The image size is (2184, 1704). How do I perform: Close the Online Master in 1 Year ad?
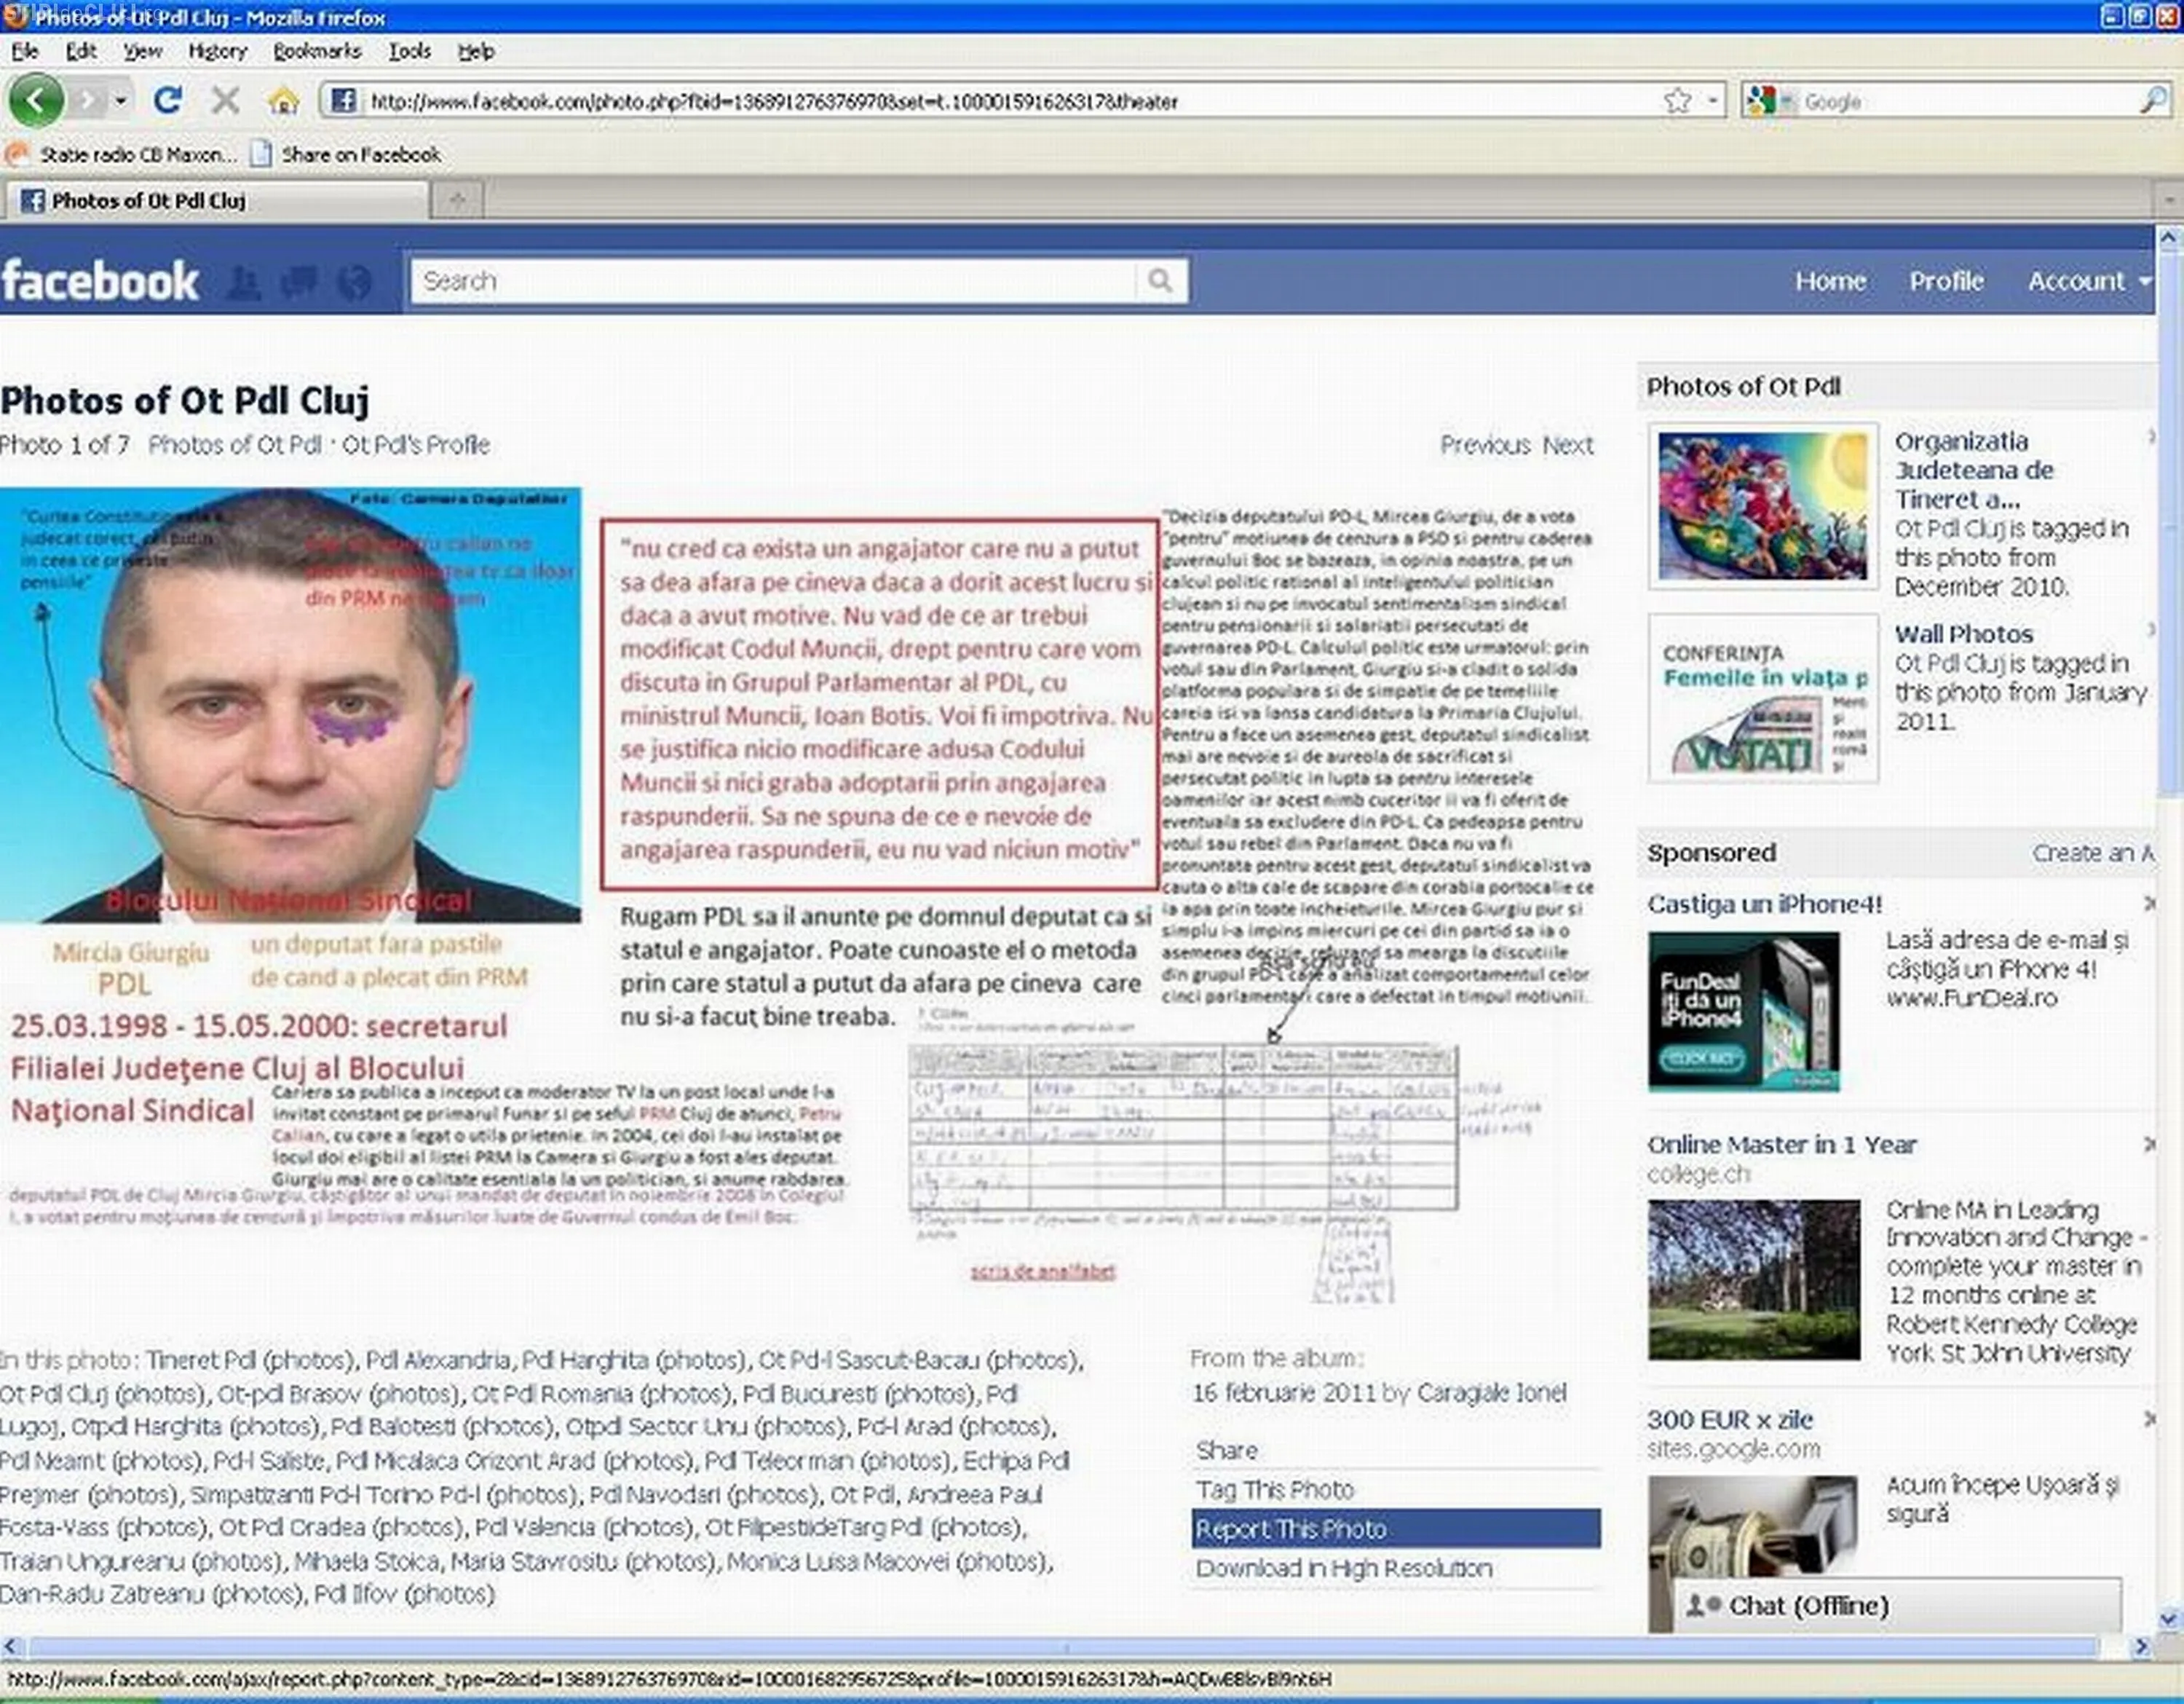(2149, 1144)
